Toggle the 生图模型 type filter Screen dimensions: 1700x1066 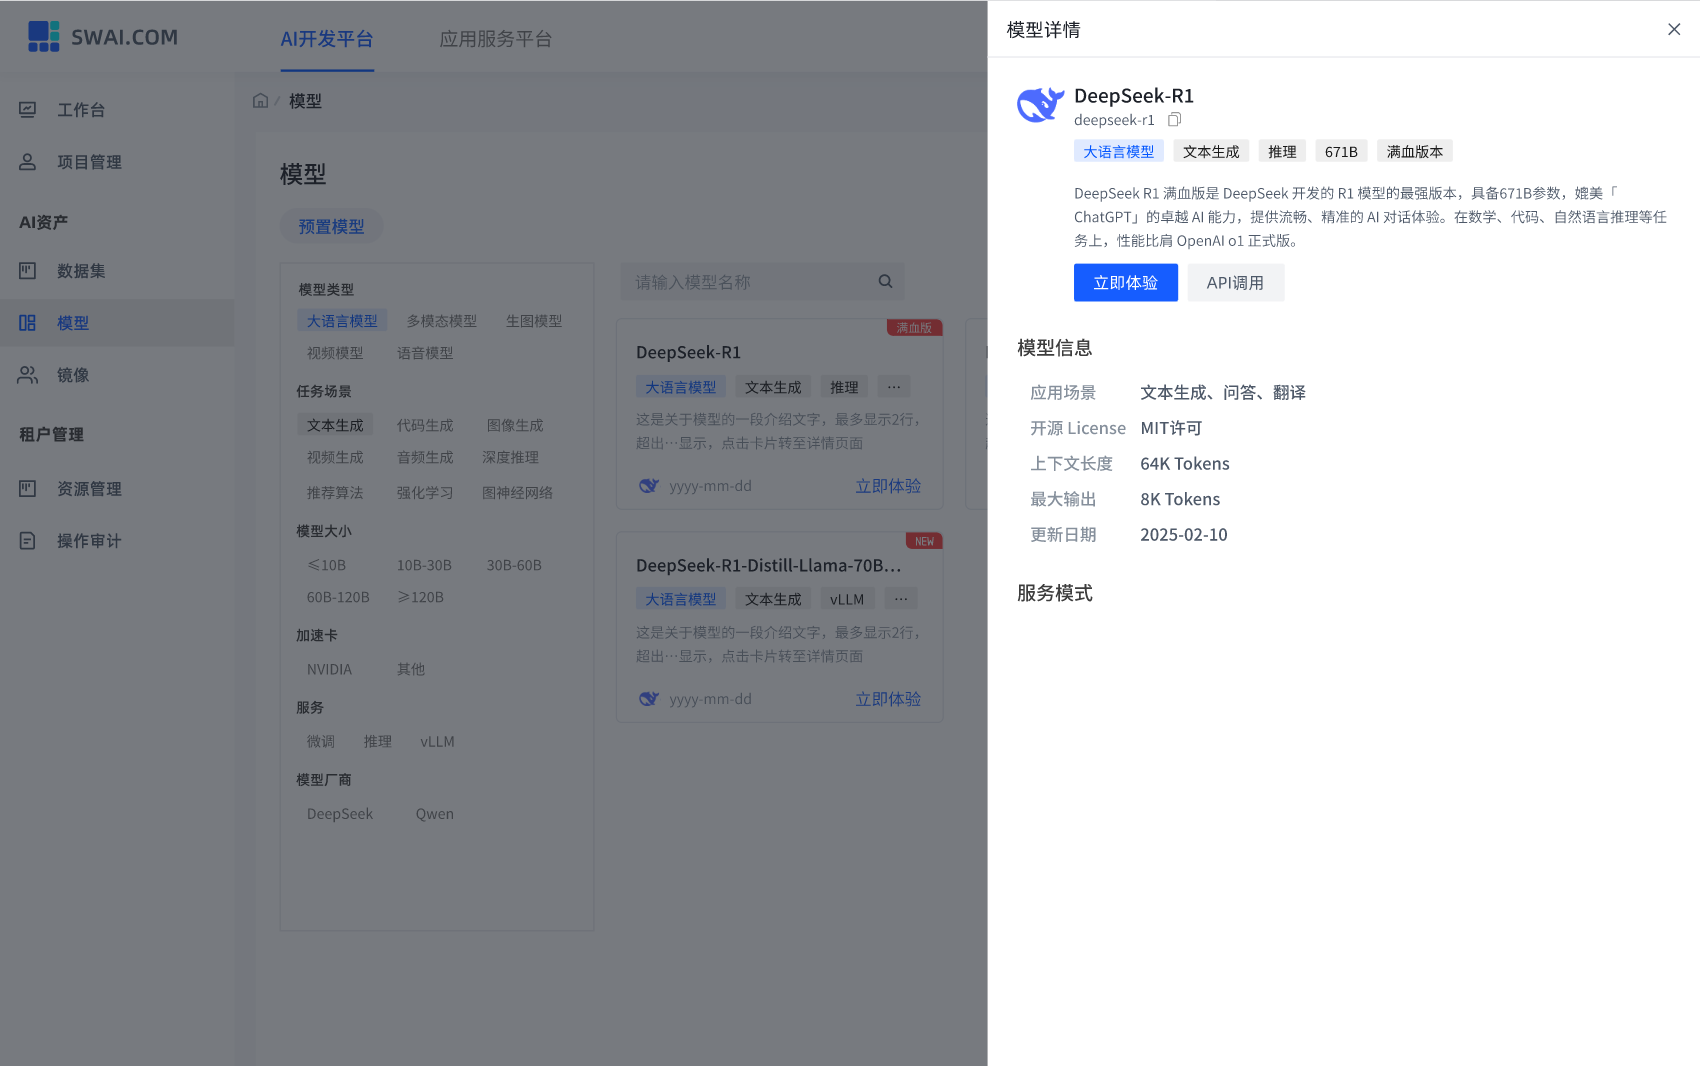click(534, 321)
